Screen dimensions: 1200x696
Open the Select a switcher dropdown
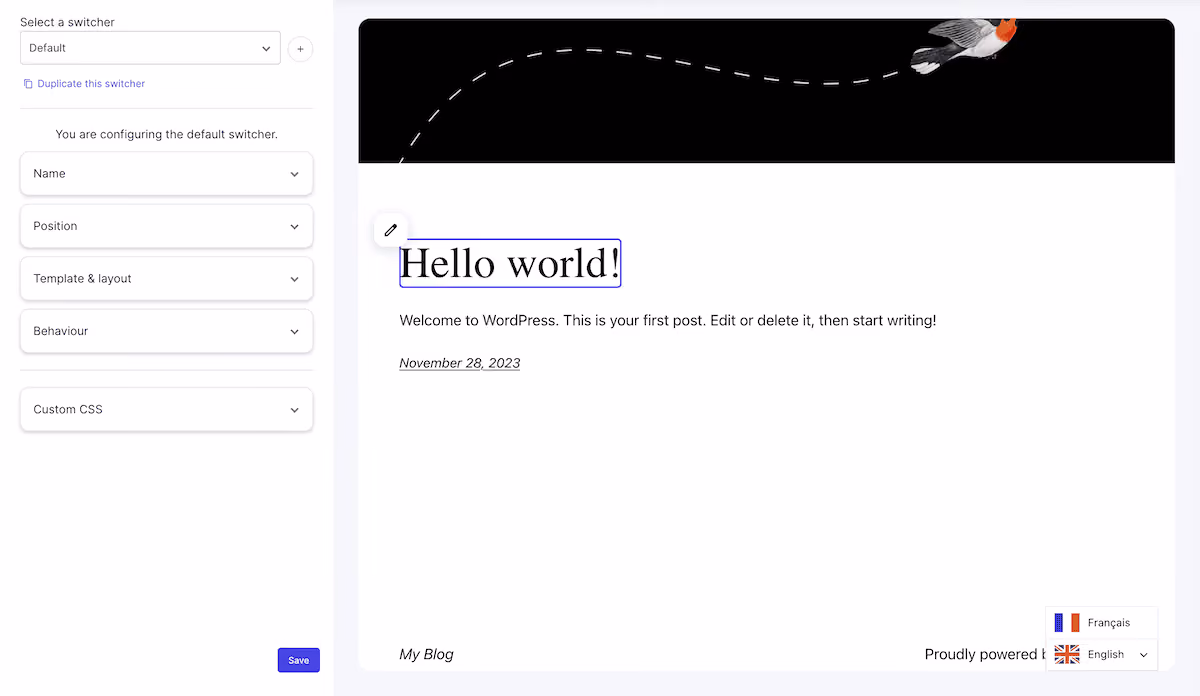point(150,48)
